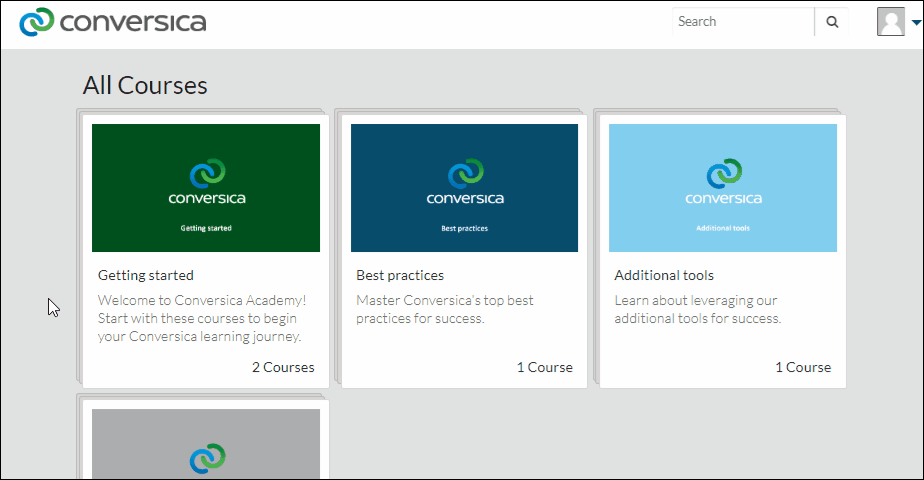Click the Conversica swirl icon on green card
924x480 pixels.
click(x=207, y=173)
